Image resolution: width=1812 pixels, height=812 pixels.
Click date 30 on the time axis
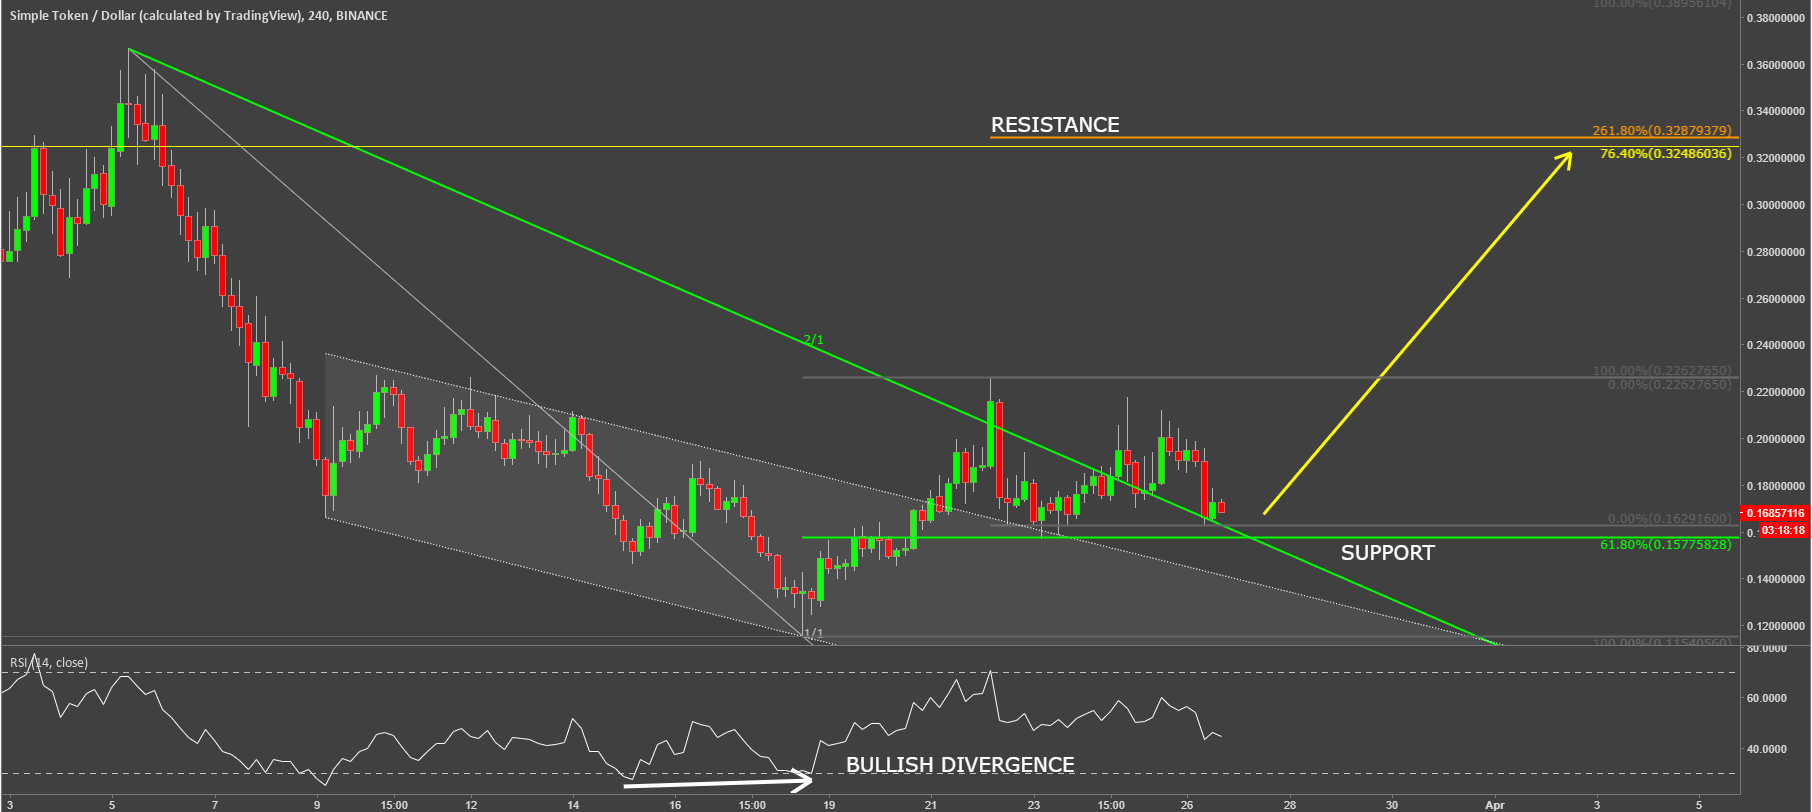click(x=1392, y=804)
